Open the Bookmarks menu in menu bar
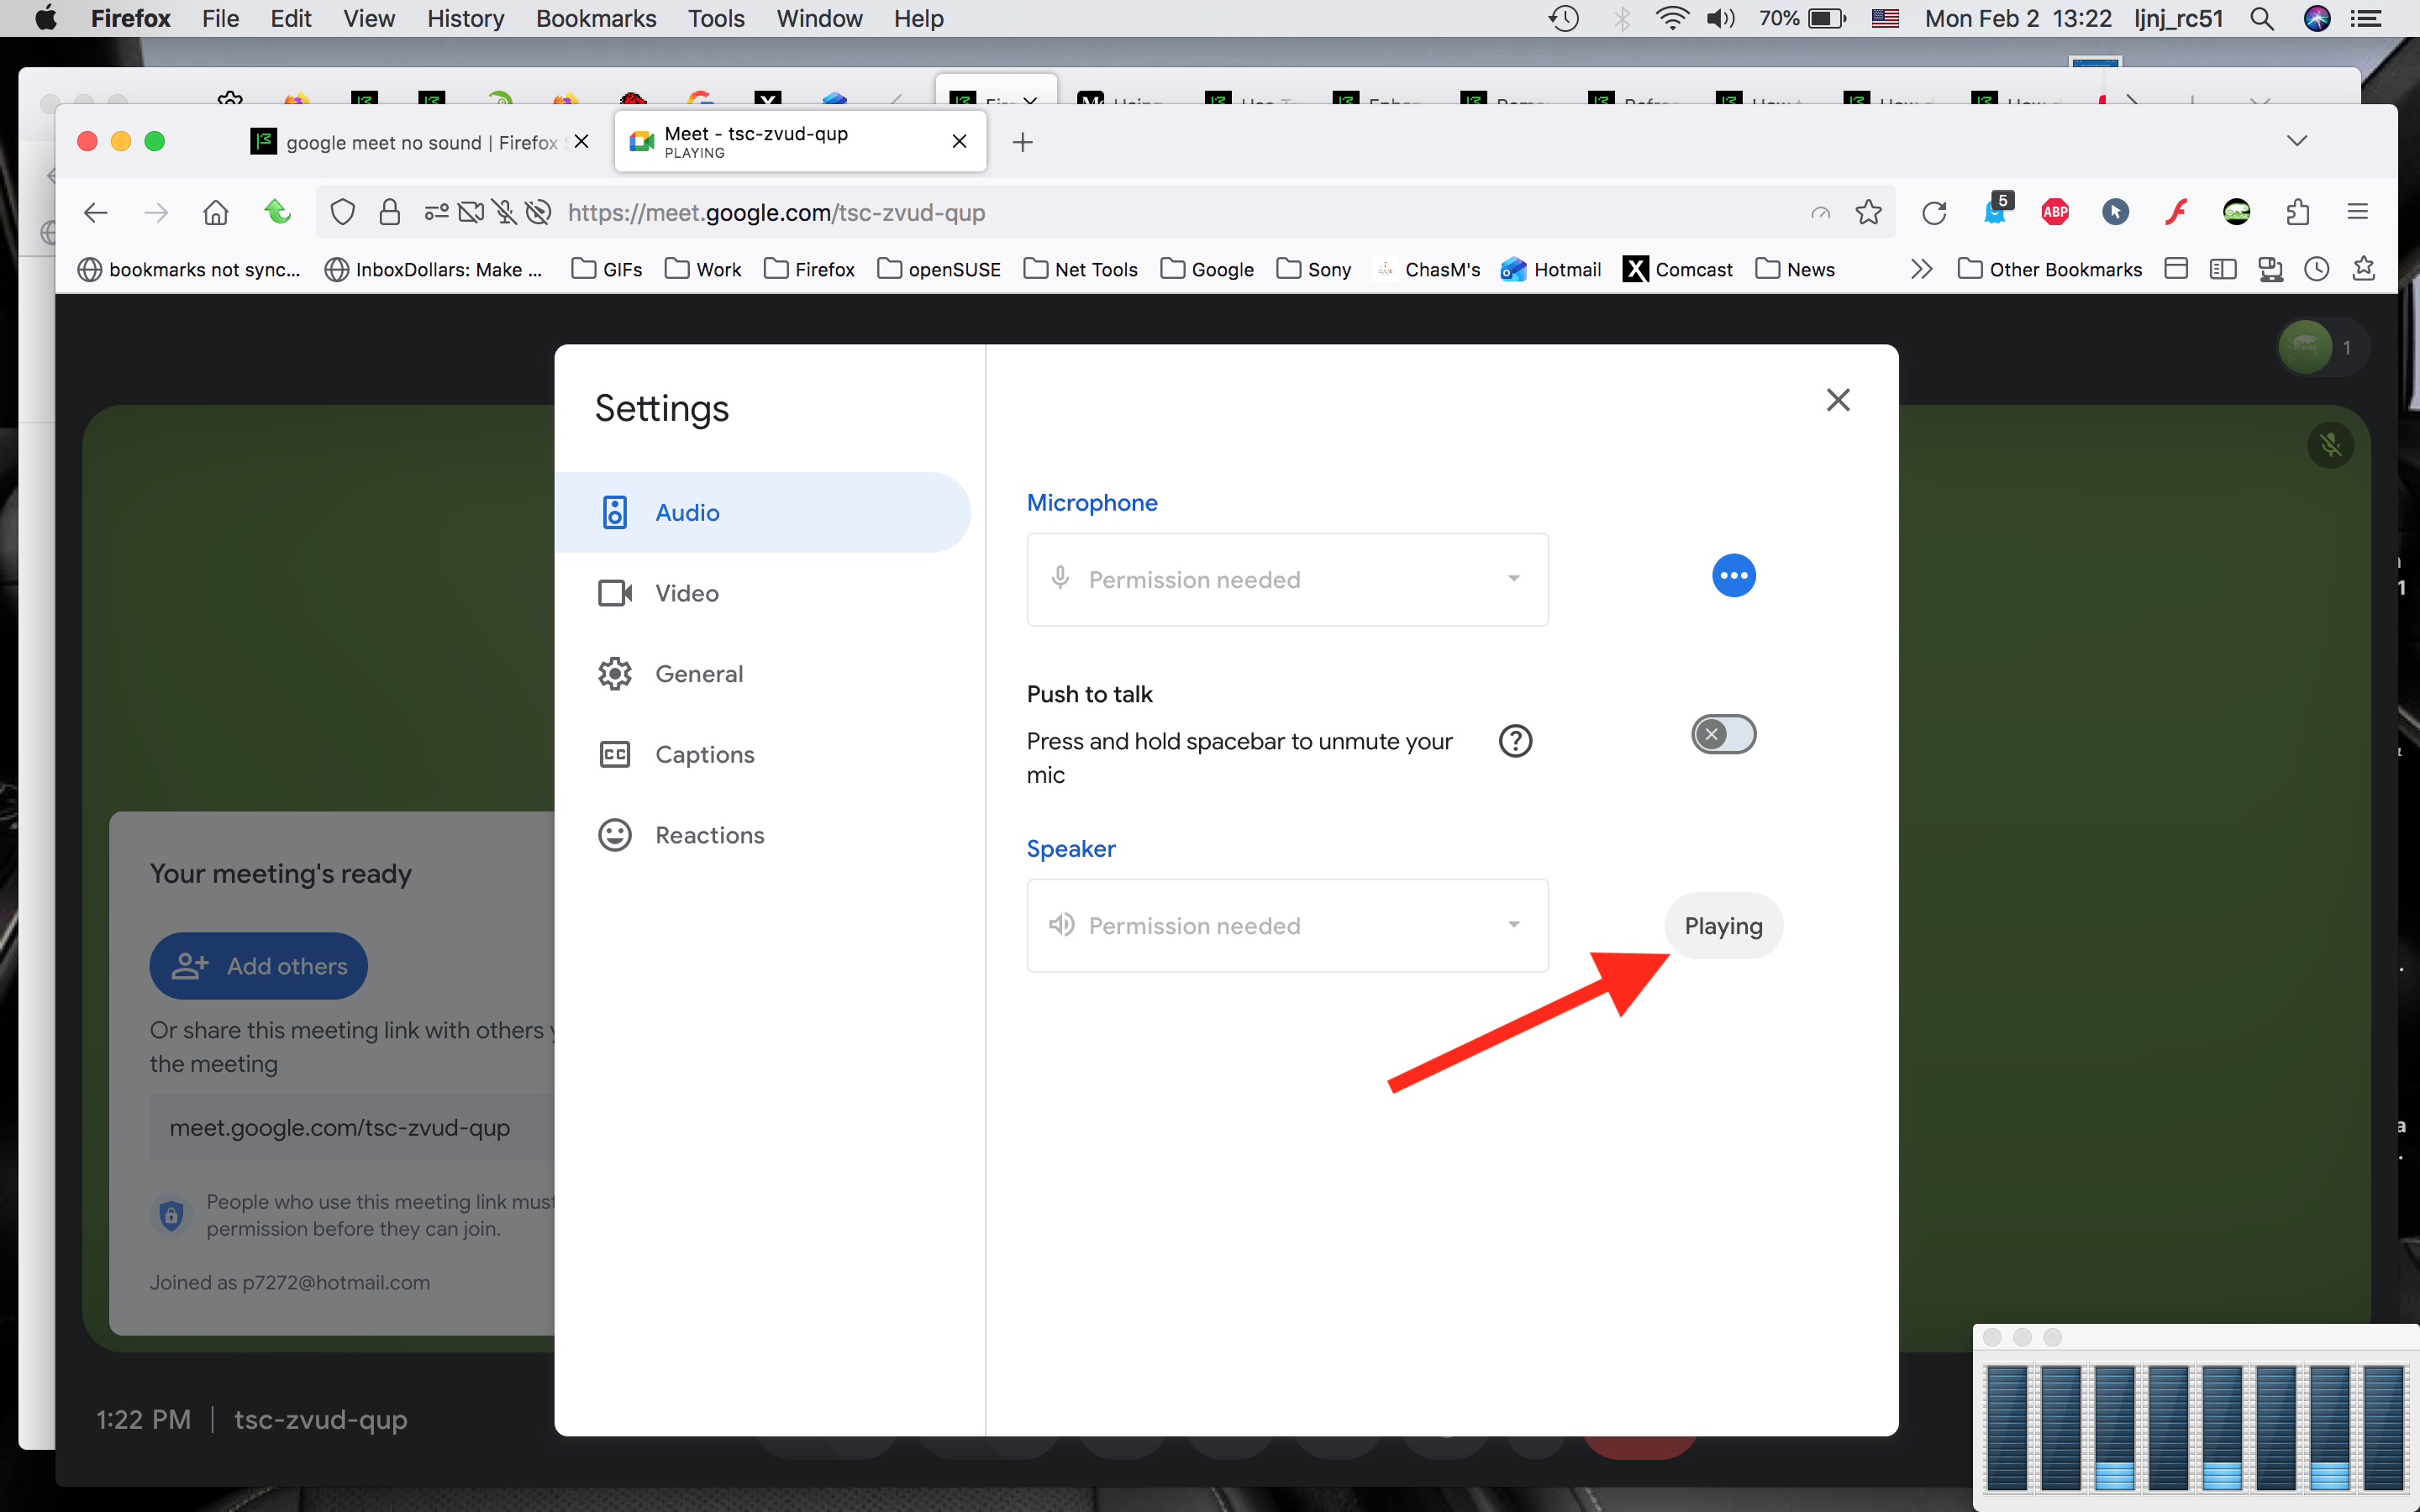Image resolution: width=2420 pixels, height=1512 pixels. 595,18
